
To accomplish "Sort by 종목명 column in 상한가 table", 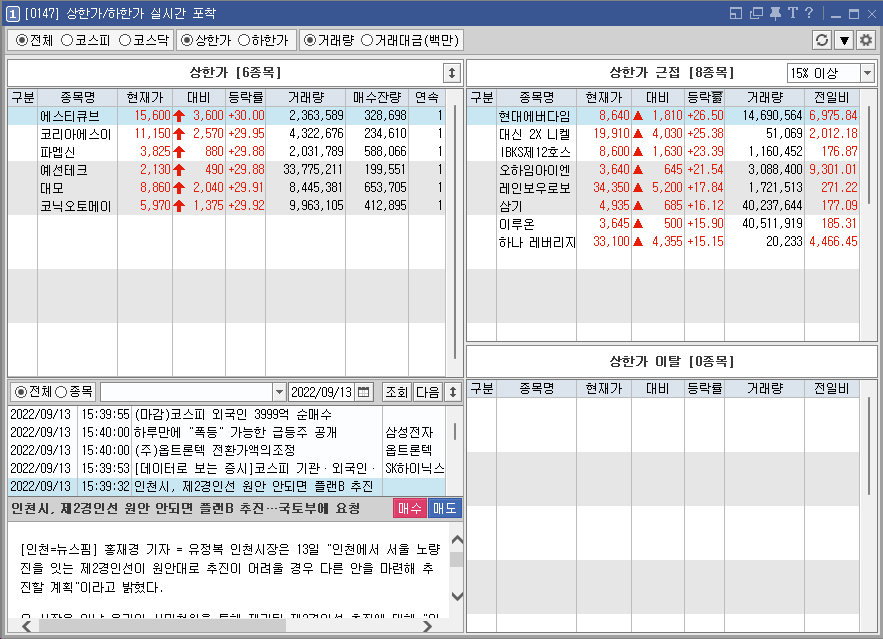I will click(x=77, y=97).
